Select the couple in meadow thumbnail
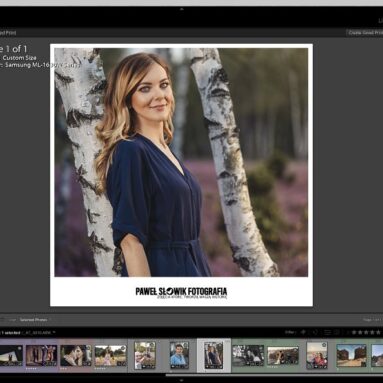383x383 pixels. [110, 355]
